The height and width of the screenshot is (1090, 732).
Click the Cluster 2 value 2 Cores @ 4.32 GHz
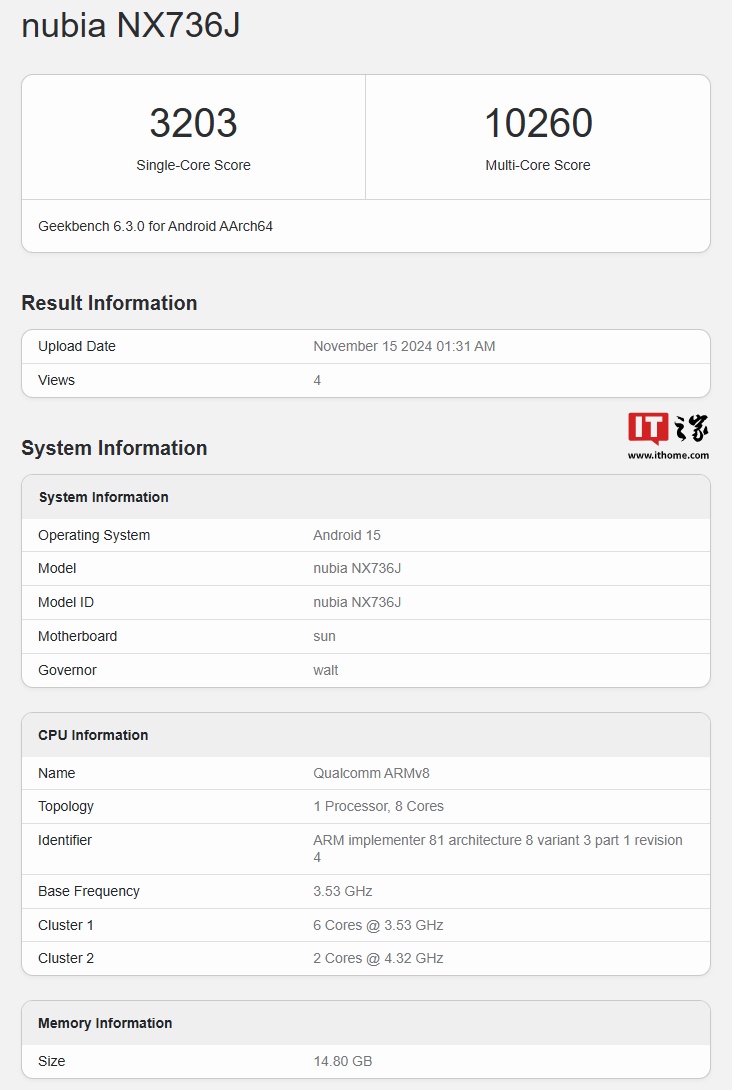[378, 958]
